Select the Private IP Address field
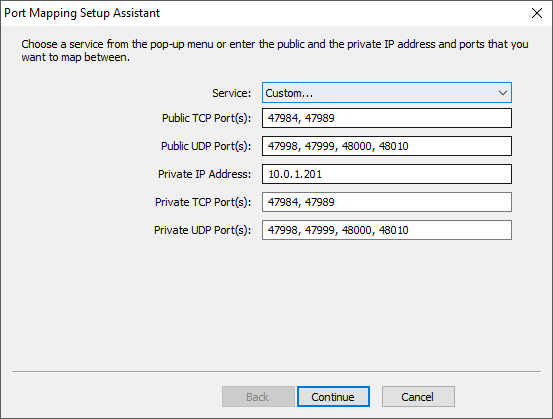The width and height of the screenshot is (553, 419). 387,174
